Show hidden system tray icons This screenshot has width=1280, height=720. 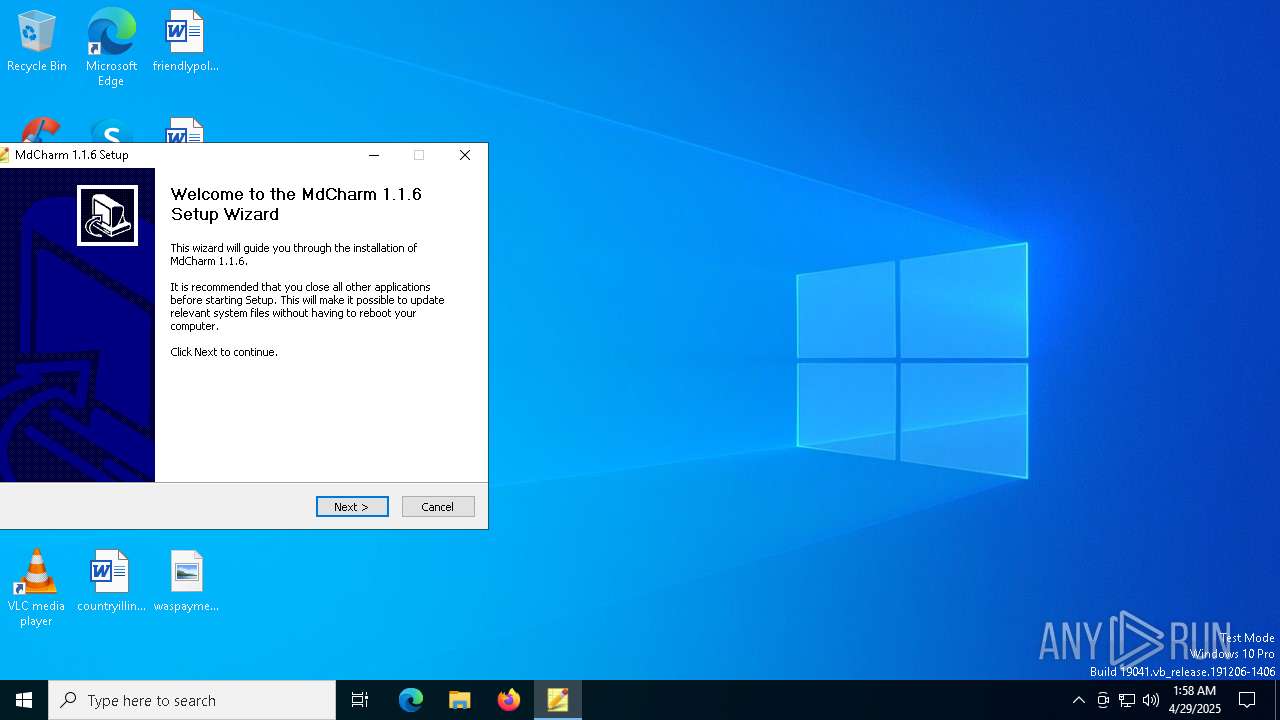pyautogui.click(x=1079, y=700)
